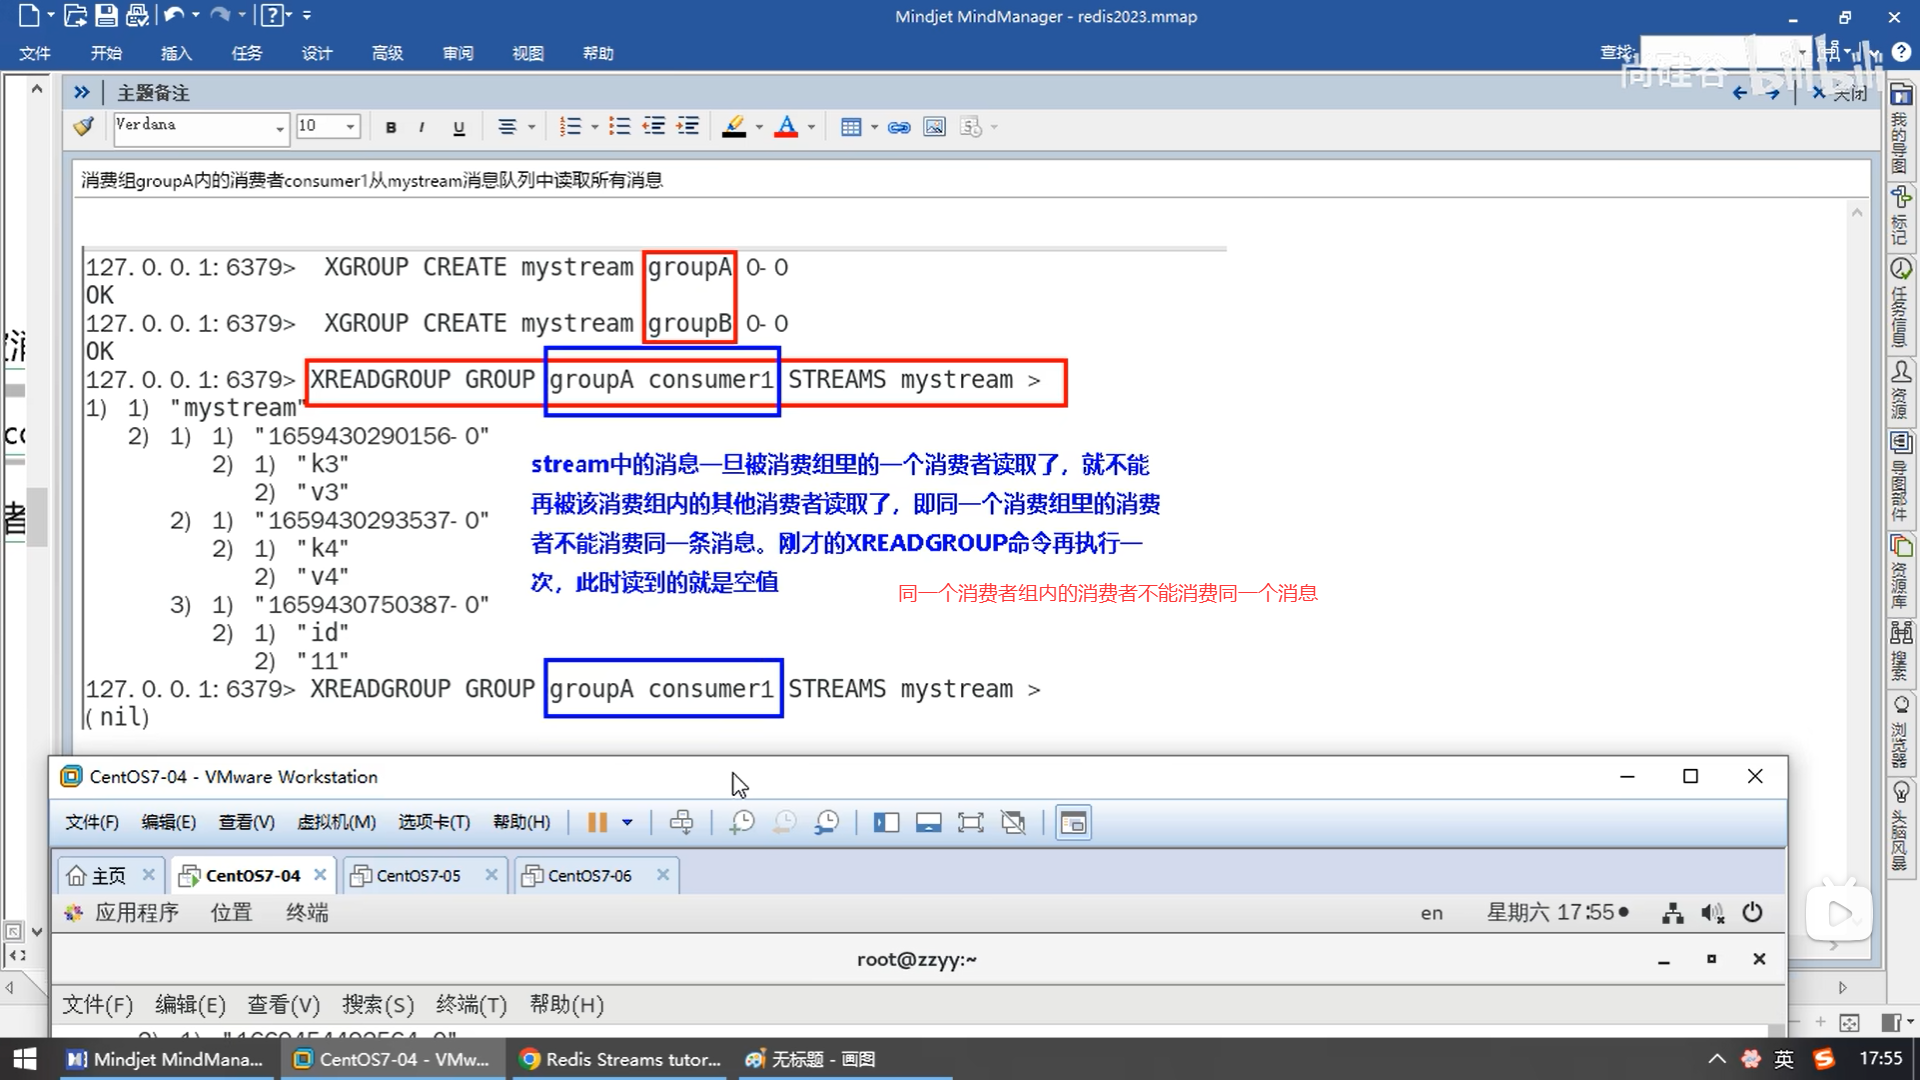Screen dimensions: 1920x1080
Task: Take a VMware snapshot
Action: point(742,823)
